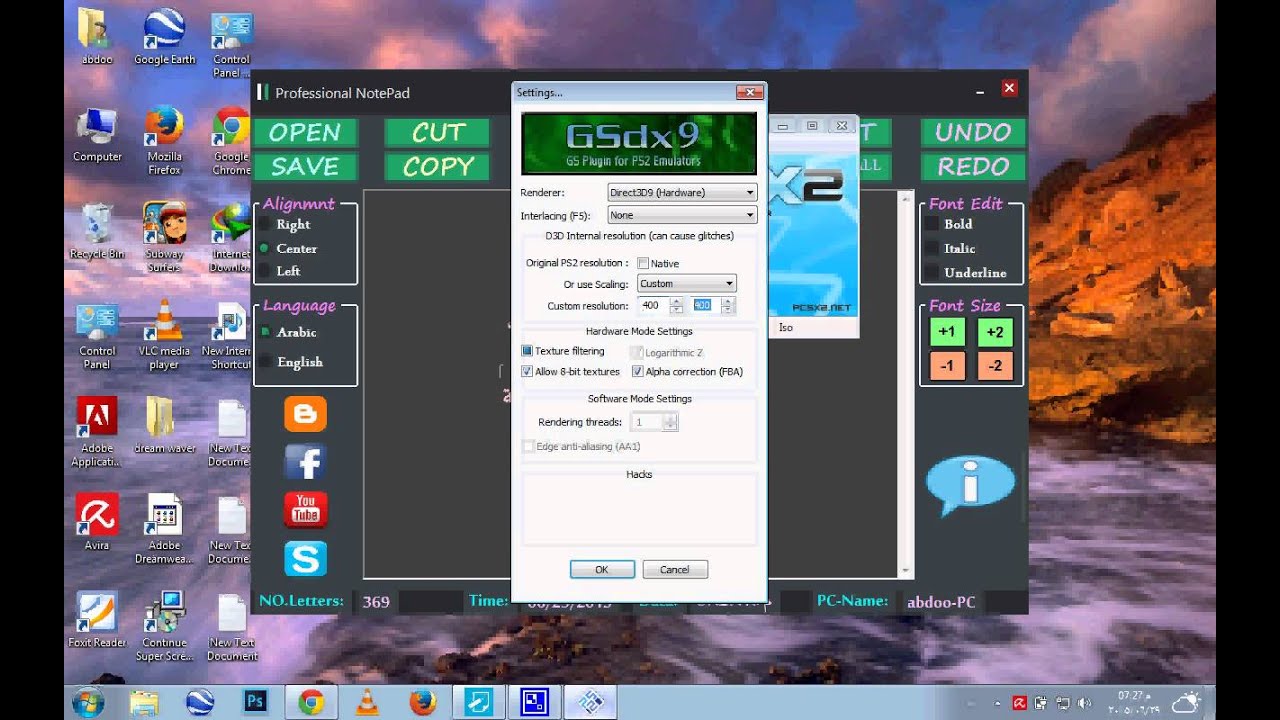Image resolution: width=1280 pixels, height=720 pixels.
Task: Increase custom resolution width with up arrow
Action: (x=676, y=302)
